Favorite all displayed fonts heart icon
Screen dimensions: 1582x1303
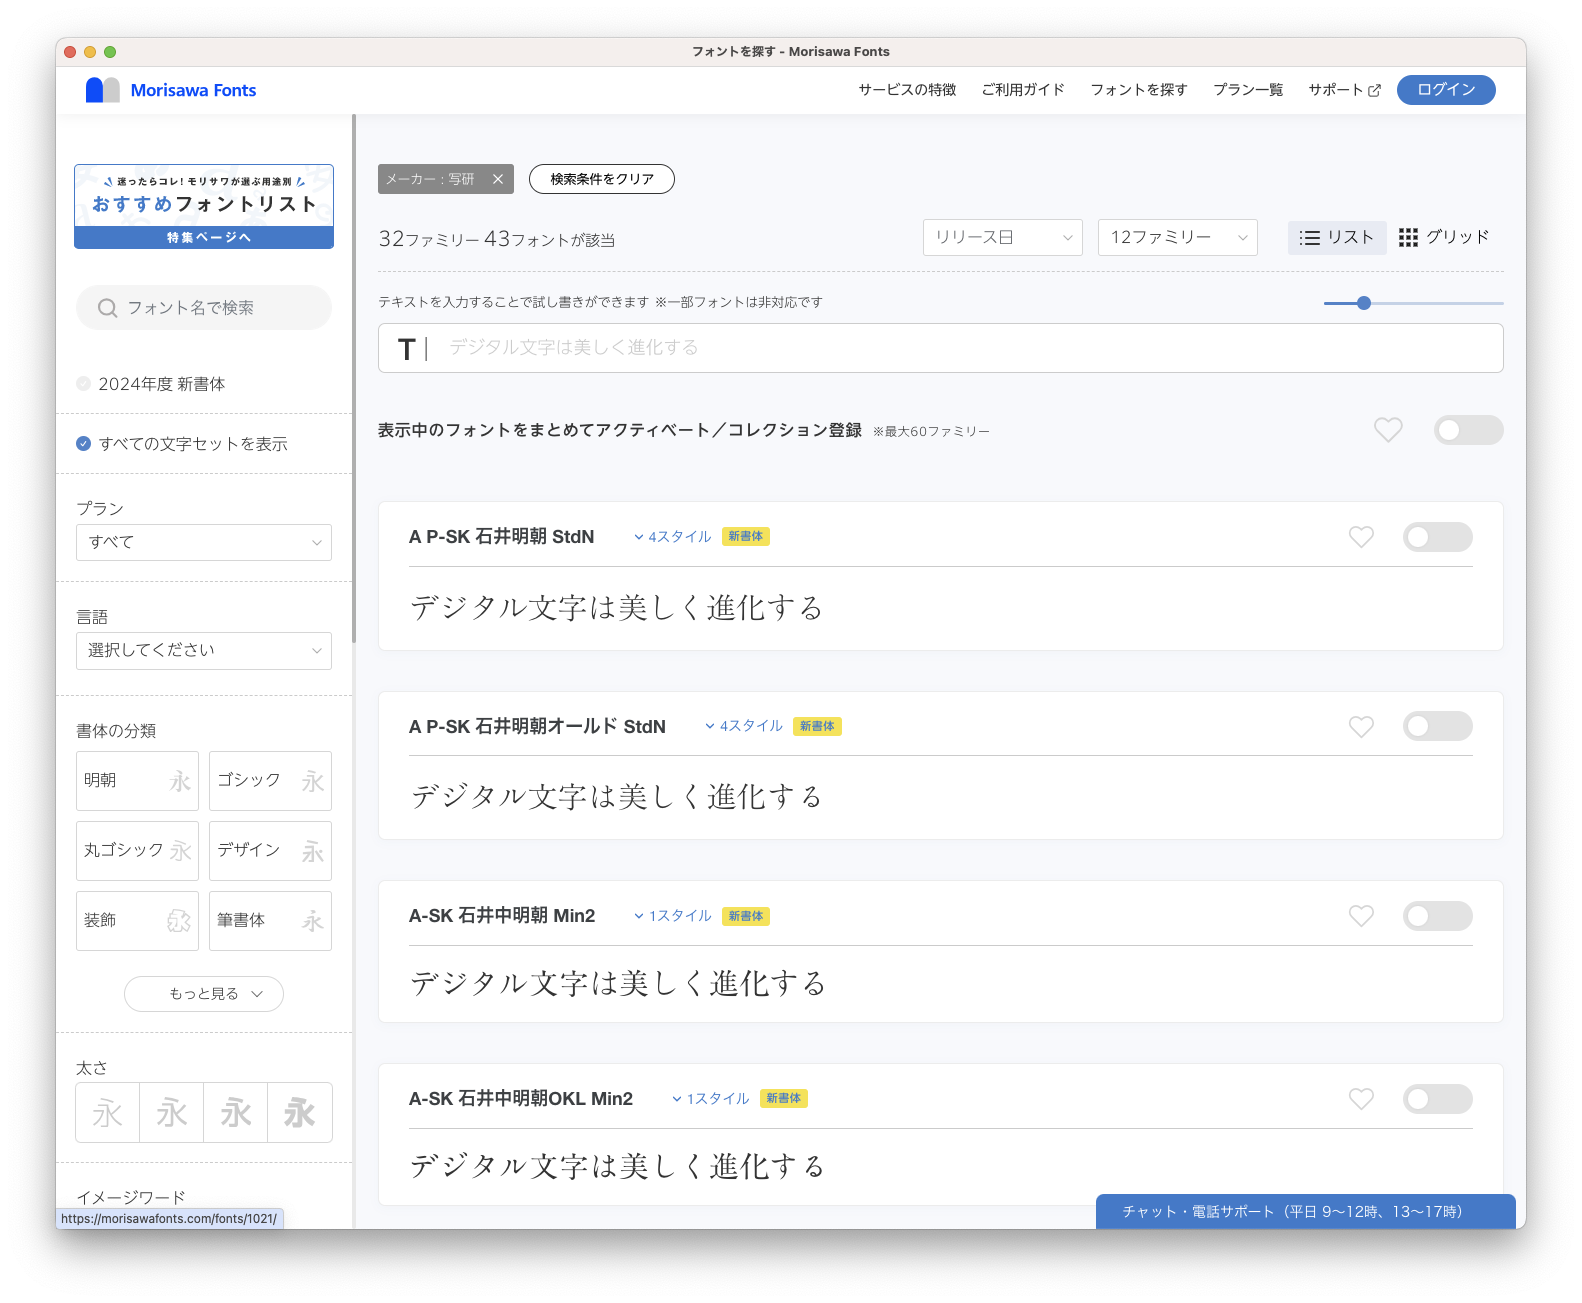click(x=1388, y=430)
